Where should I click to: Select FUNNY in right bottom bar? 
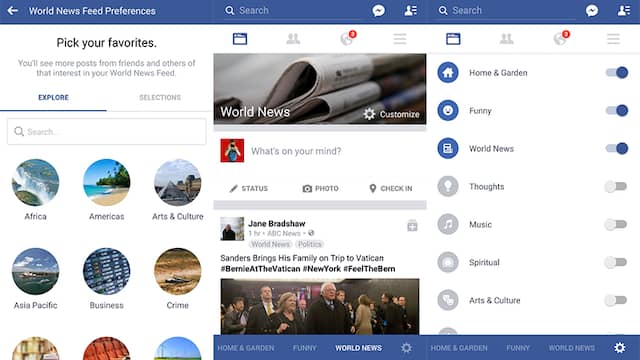(518, 348)
